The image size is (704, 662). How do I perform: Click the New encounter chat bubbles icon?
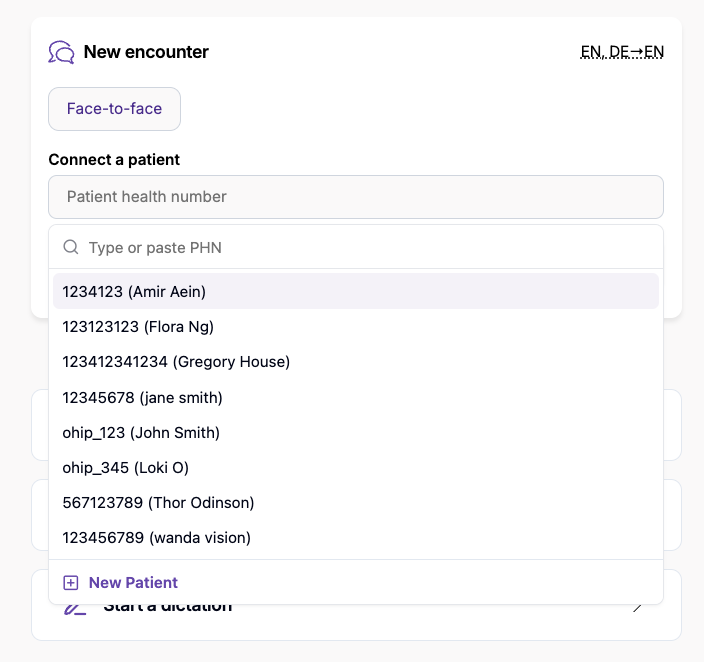click(x=61, y=52)
